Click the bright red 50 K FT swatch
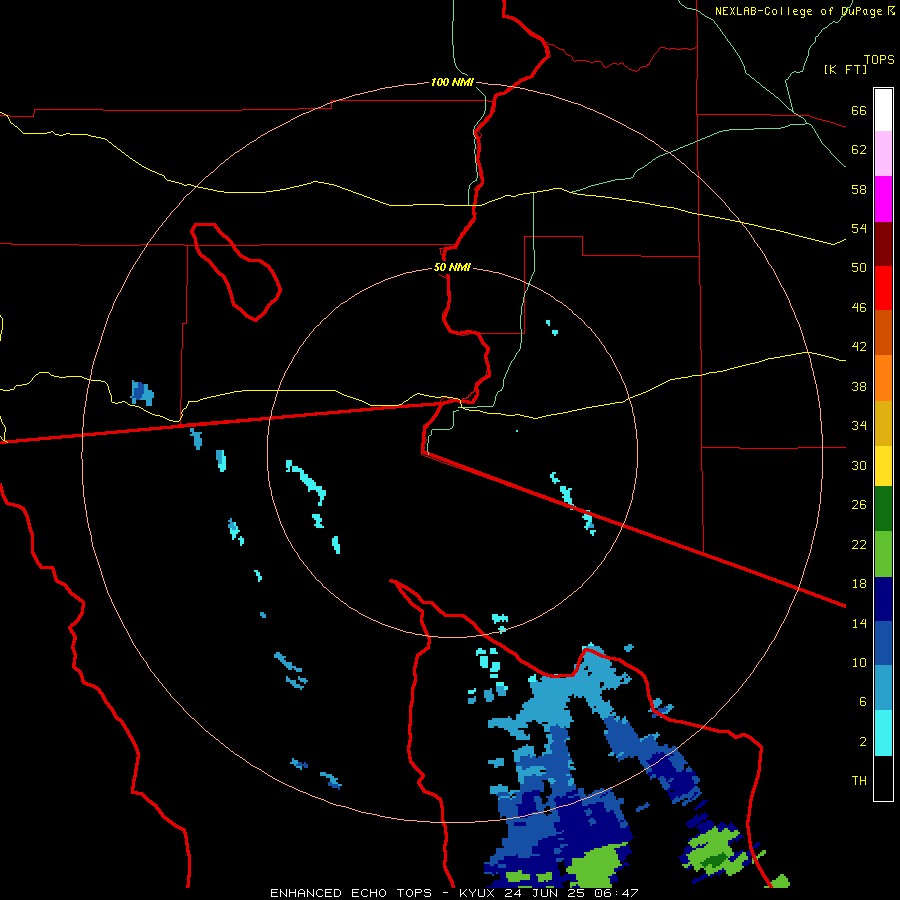The width and height of the screenshot is (900, 900). pyautogui.click(x=883, y=288)
